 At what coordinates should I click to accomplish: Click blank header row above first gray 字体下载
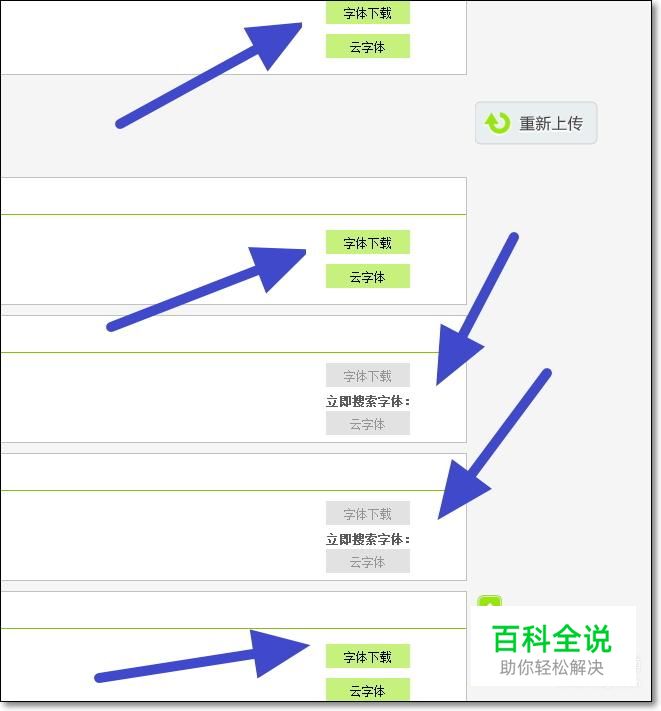click(x=233, y=334)
